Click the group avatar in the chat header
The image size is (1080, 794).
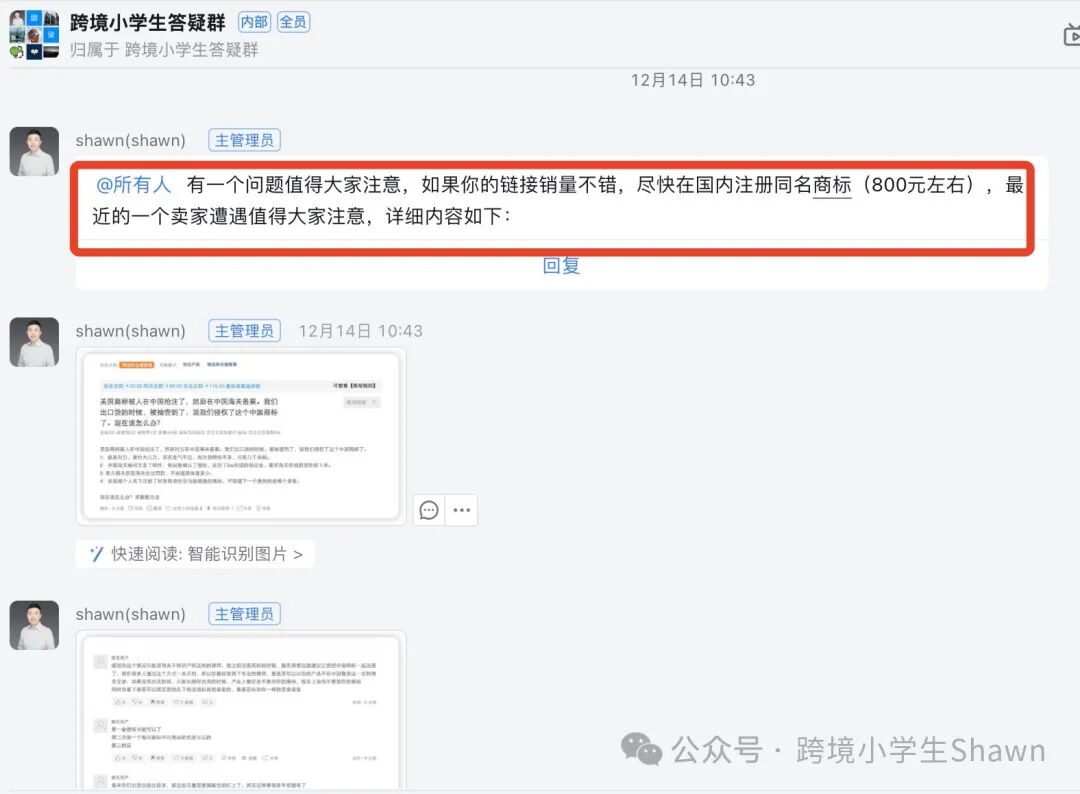tap(34, 30)
